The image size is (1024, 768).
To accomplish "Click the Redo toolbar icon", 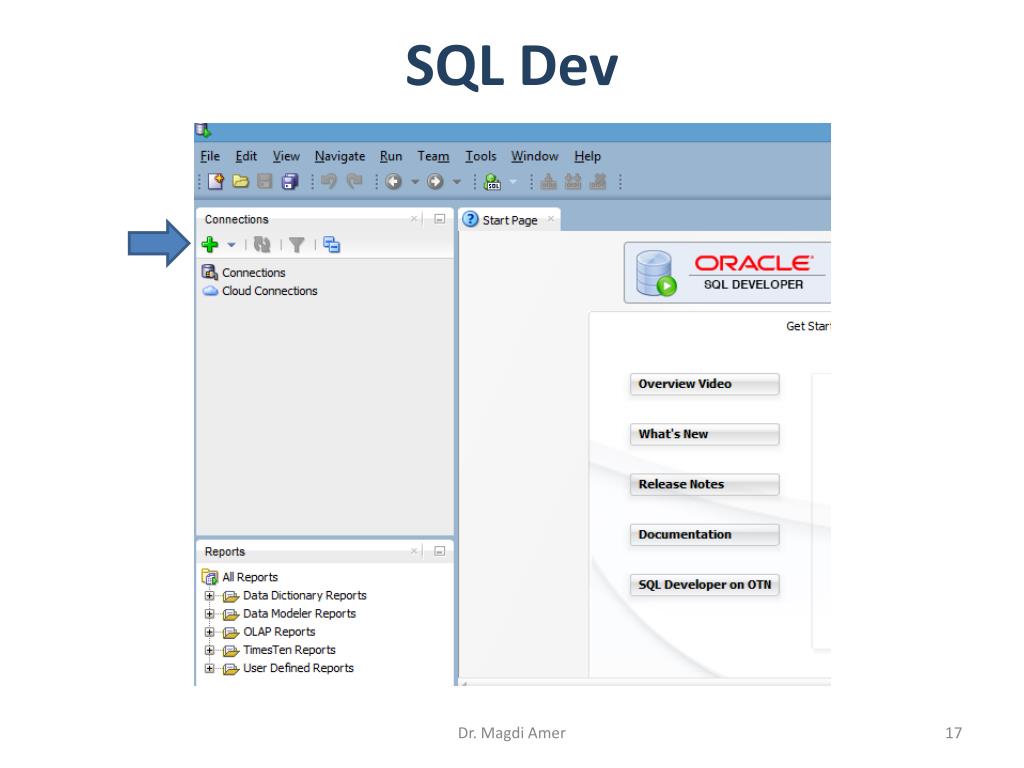I will 354,181.
